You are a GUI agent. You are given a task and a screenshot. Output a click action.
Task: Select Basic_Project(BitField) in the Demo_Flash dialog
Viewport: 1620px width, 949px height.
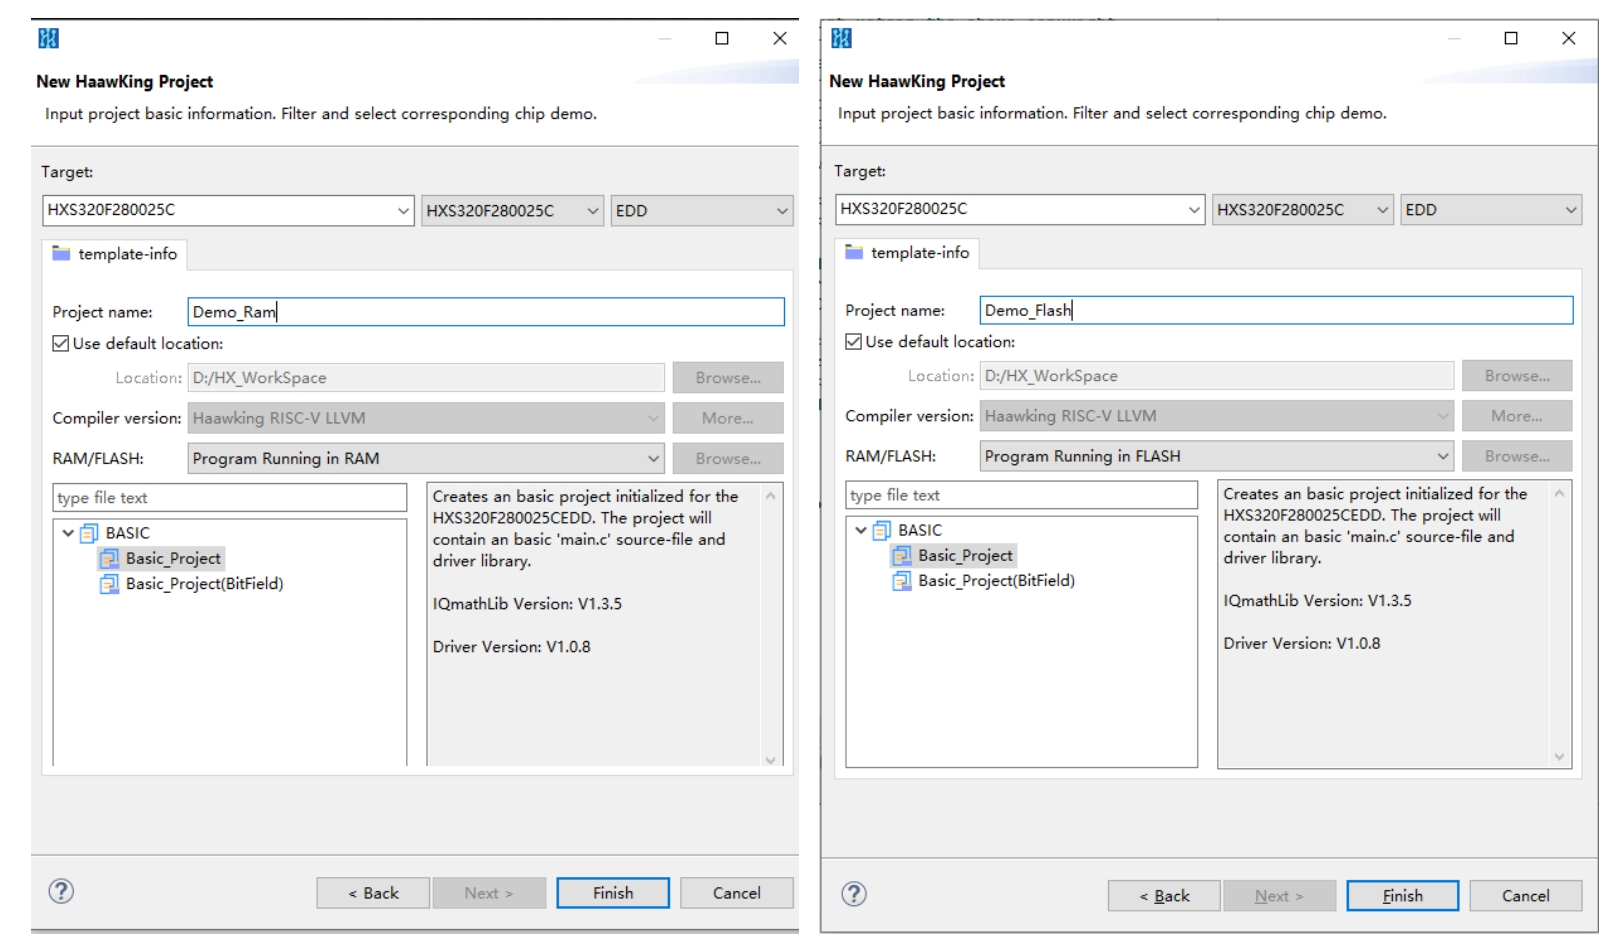pos(995,581)
